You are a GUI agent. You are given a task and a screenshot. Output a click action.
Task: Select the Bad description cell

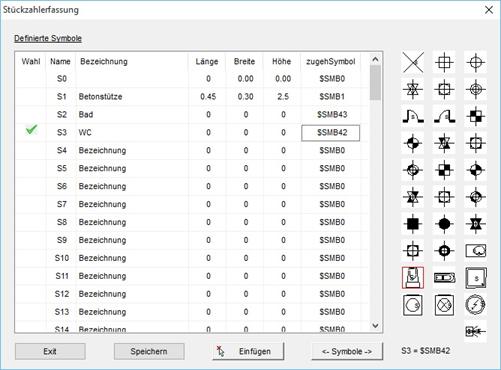pos(132,115)
